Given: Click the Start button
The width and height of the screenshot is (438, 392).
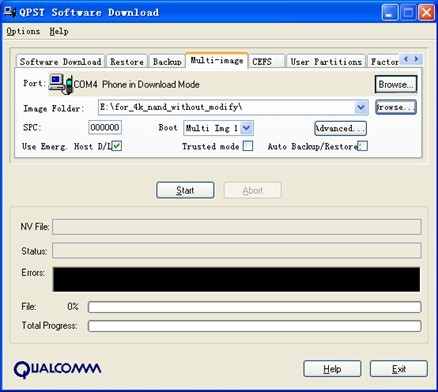Looking at the screenshot, I should 185,190.
